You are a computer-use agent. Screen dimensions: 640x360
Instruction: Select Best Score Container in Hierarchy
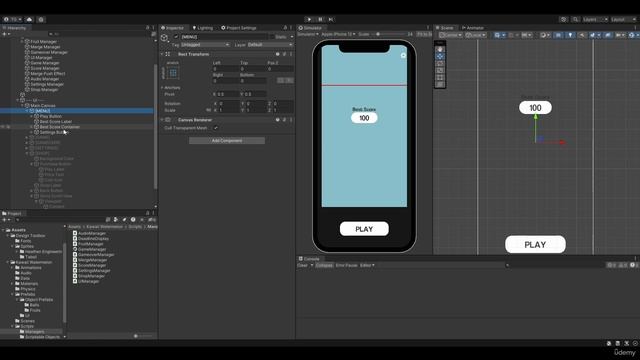click(60, 127)
